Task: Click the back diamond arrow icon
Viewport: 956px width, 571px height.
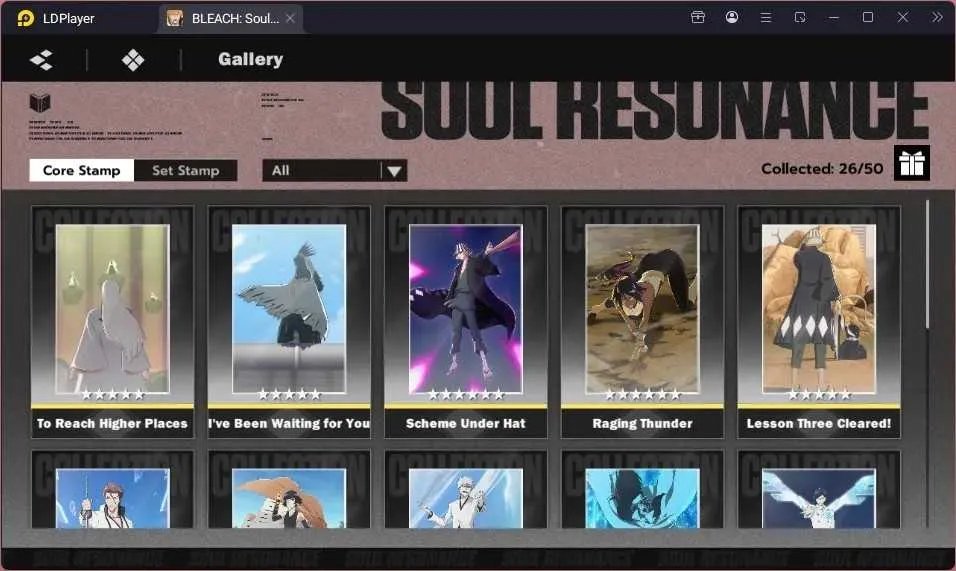Action: pos(41,60)
